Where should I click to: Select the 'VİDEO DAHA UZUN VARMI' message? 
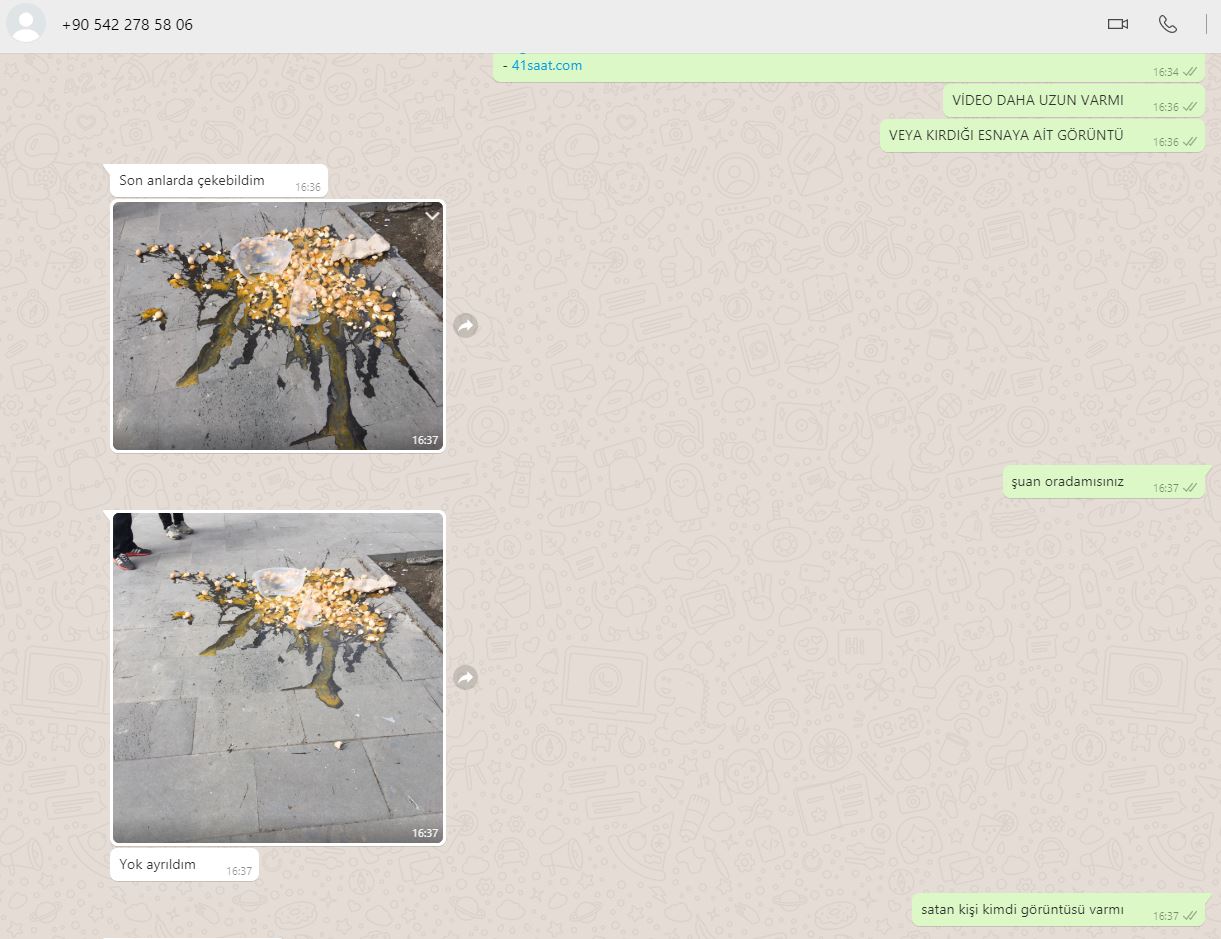click(1037, 101)
